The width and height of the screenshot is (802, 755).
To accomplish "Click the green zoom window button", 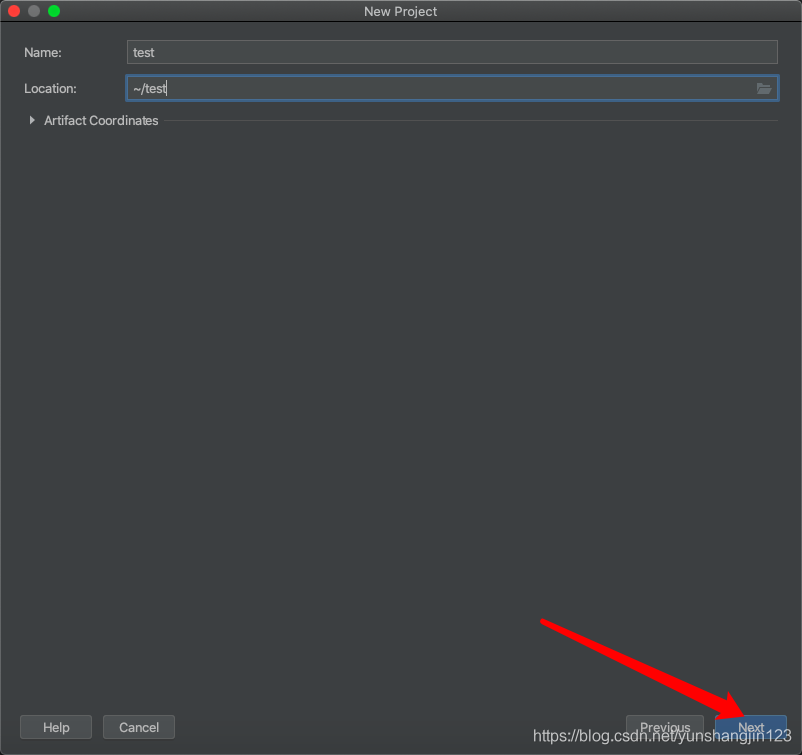I will pyautogui.click(x=54, y=11).
